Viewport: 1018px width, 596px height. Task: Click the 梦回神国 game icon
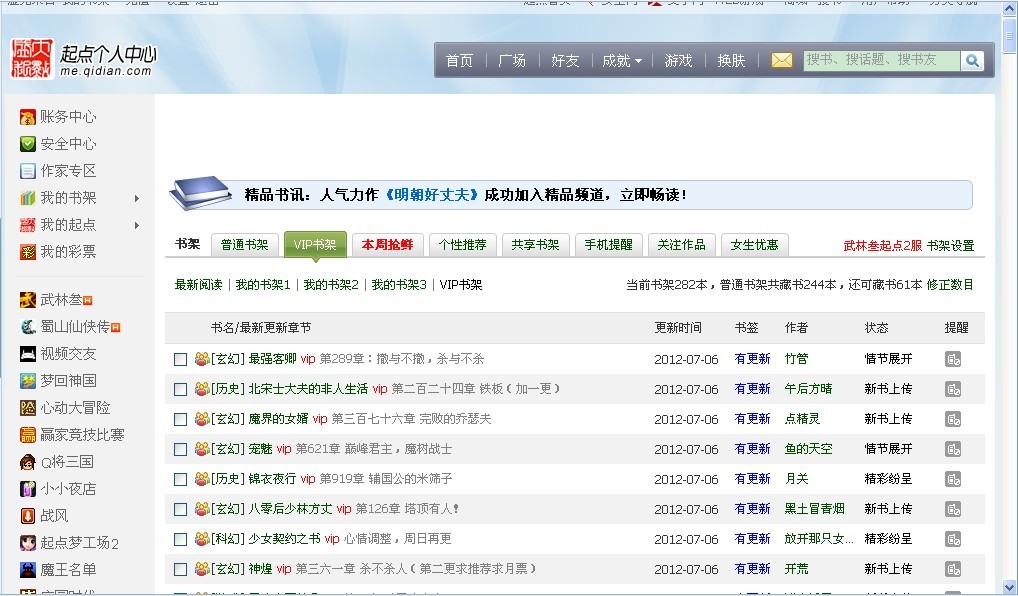point(27,381)
